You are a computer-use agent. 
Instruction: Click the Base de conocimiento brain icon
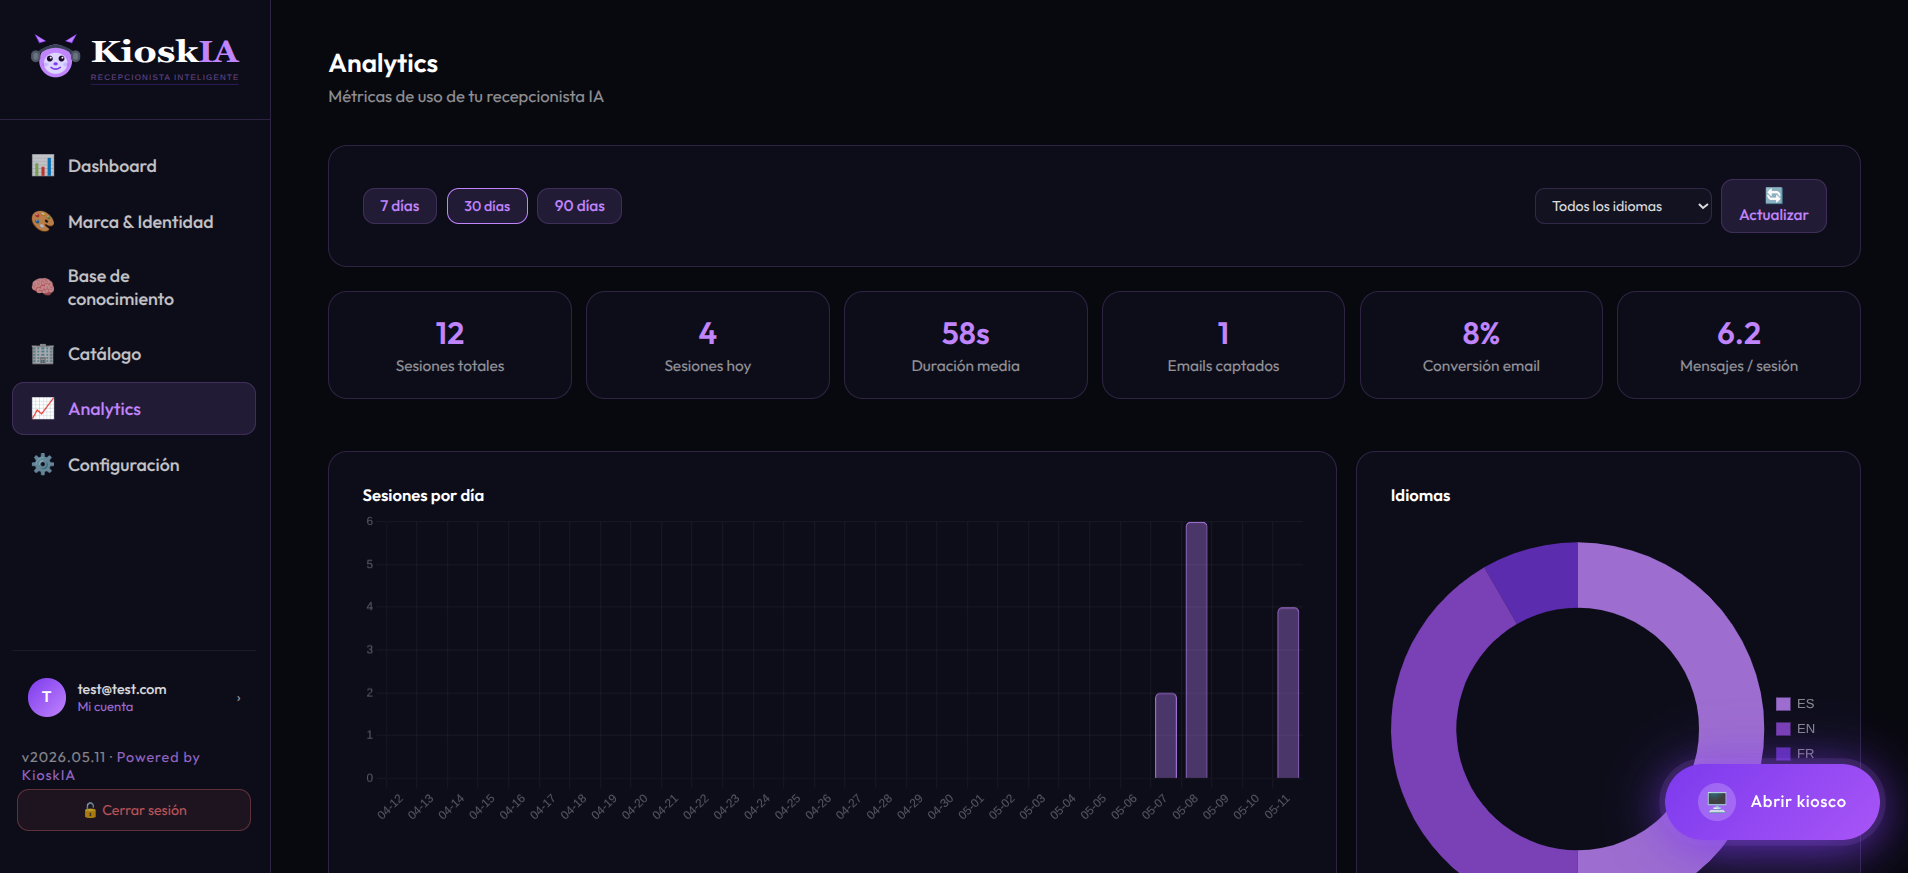pyautogui.click(x=43, y=287)
